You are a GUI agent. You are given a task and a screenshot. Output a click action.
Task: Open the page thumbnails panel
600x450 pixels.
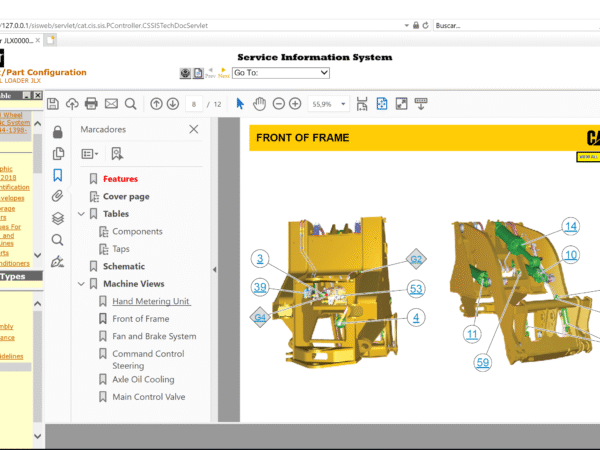pyautogui.click(x=58, y=153)
